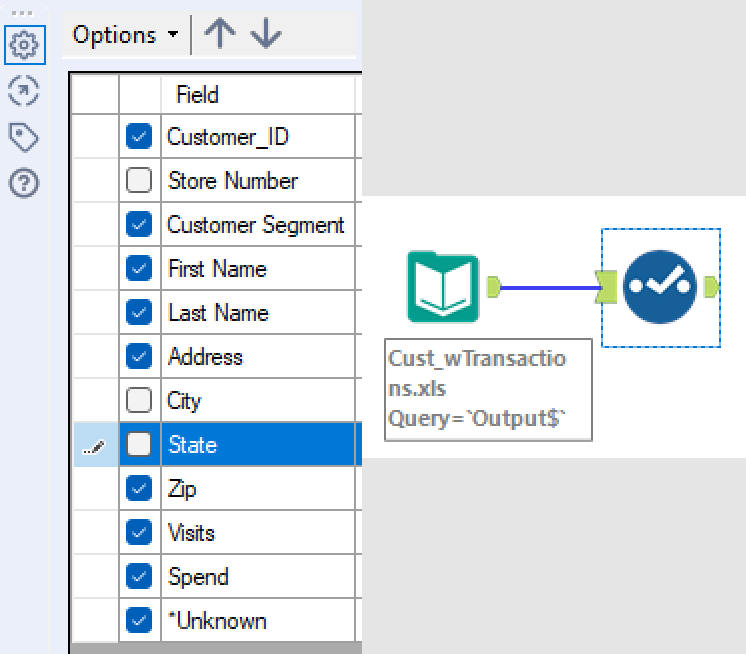Open the Navigation arrows icon tab
The image size is (746, 654).
coord(23,91)
